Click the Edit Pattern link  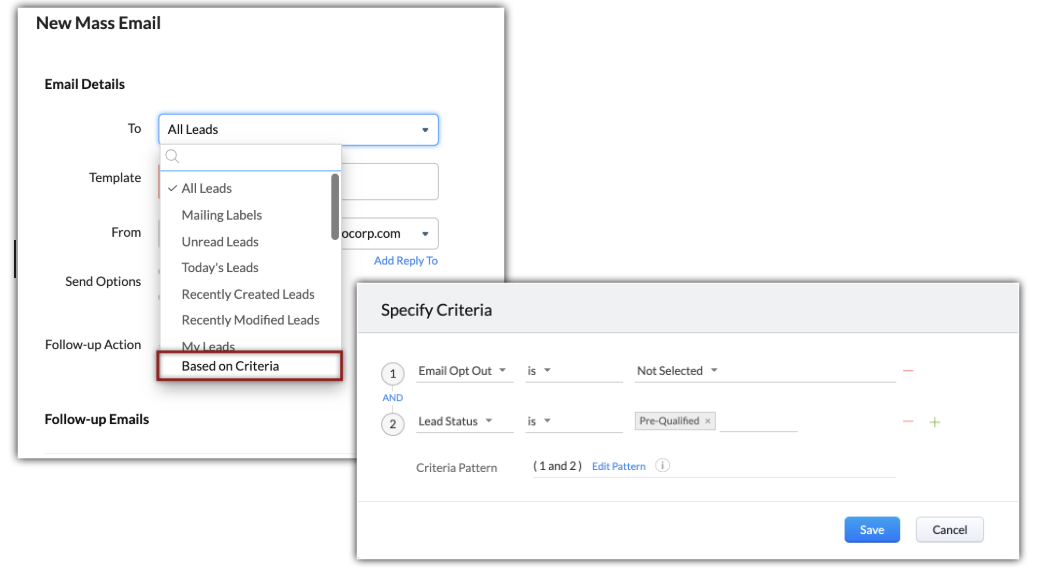click(x=618, y=466)
